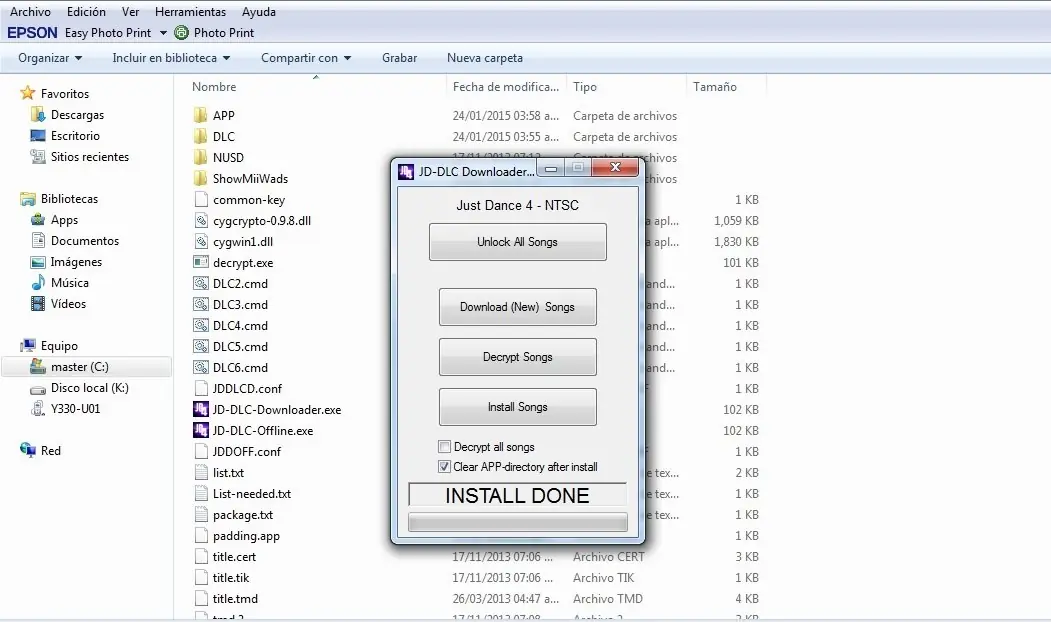Image resolution: width=1051 pixels, height=622 pixels.
Task: Click the Epson Photo Print icon
Action: point(181,32)
